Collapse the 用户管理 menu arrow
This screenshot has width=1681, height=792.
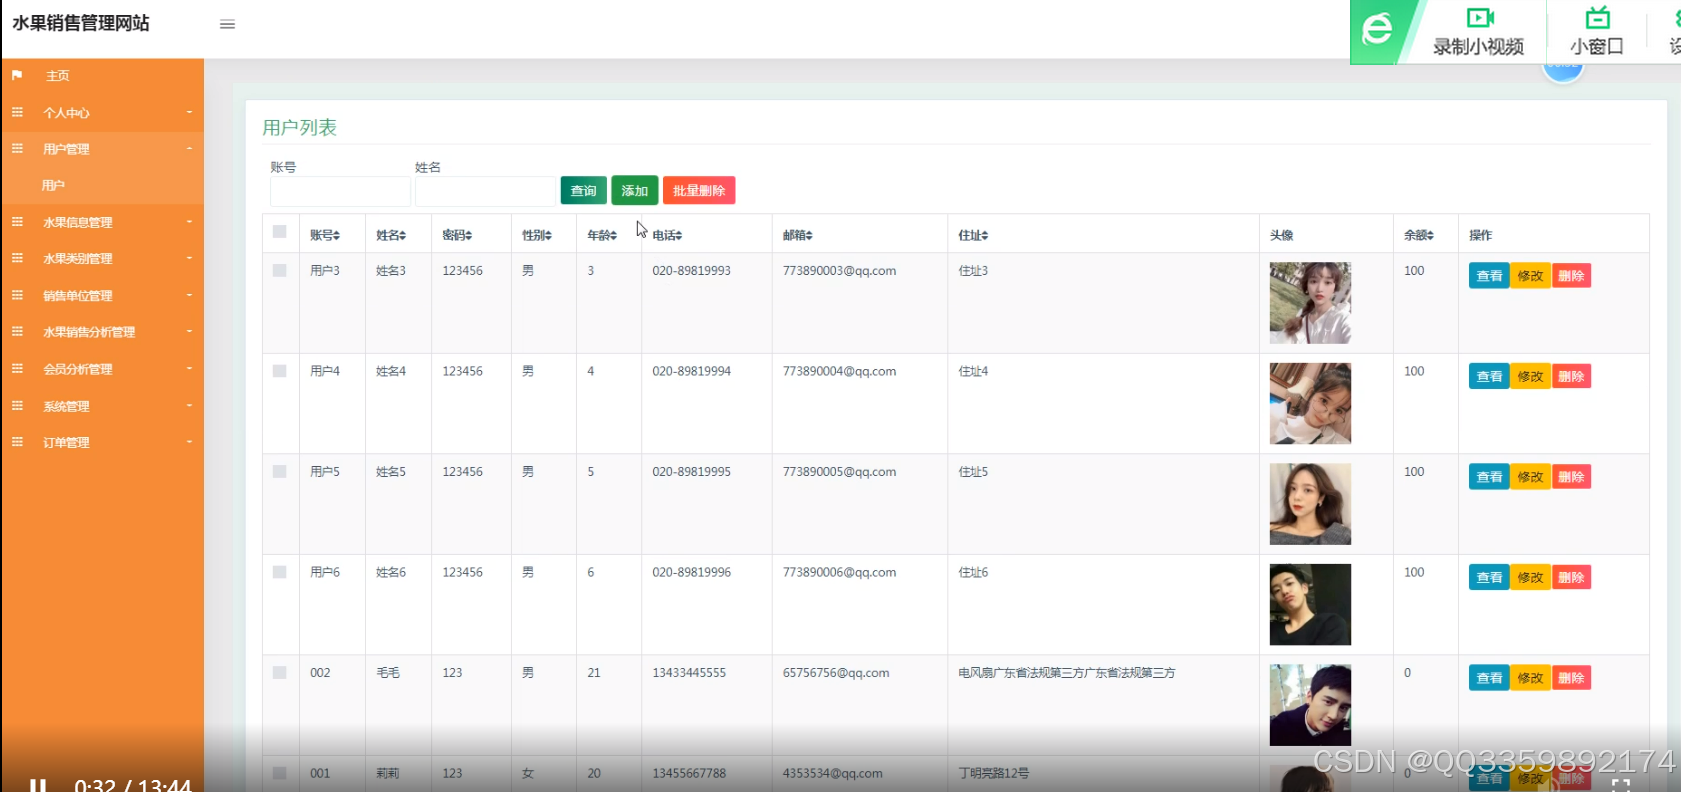[x=189, y=148]
